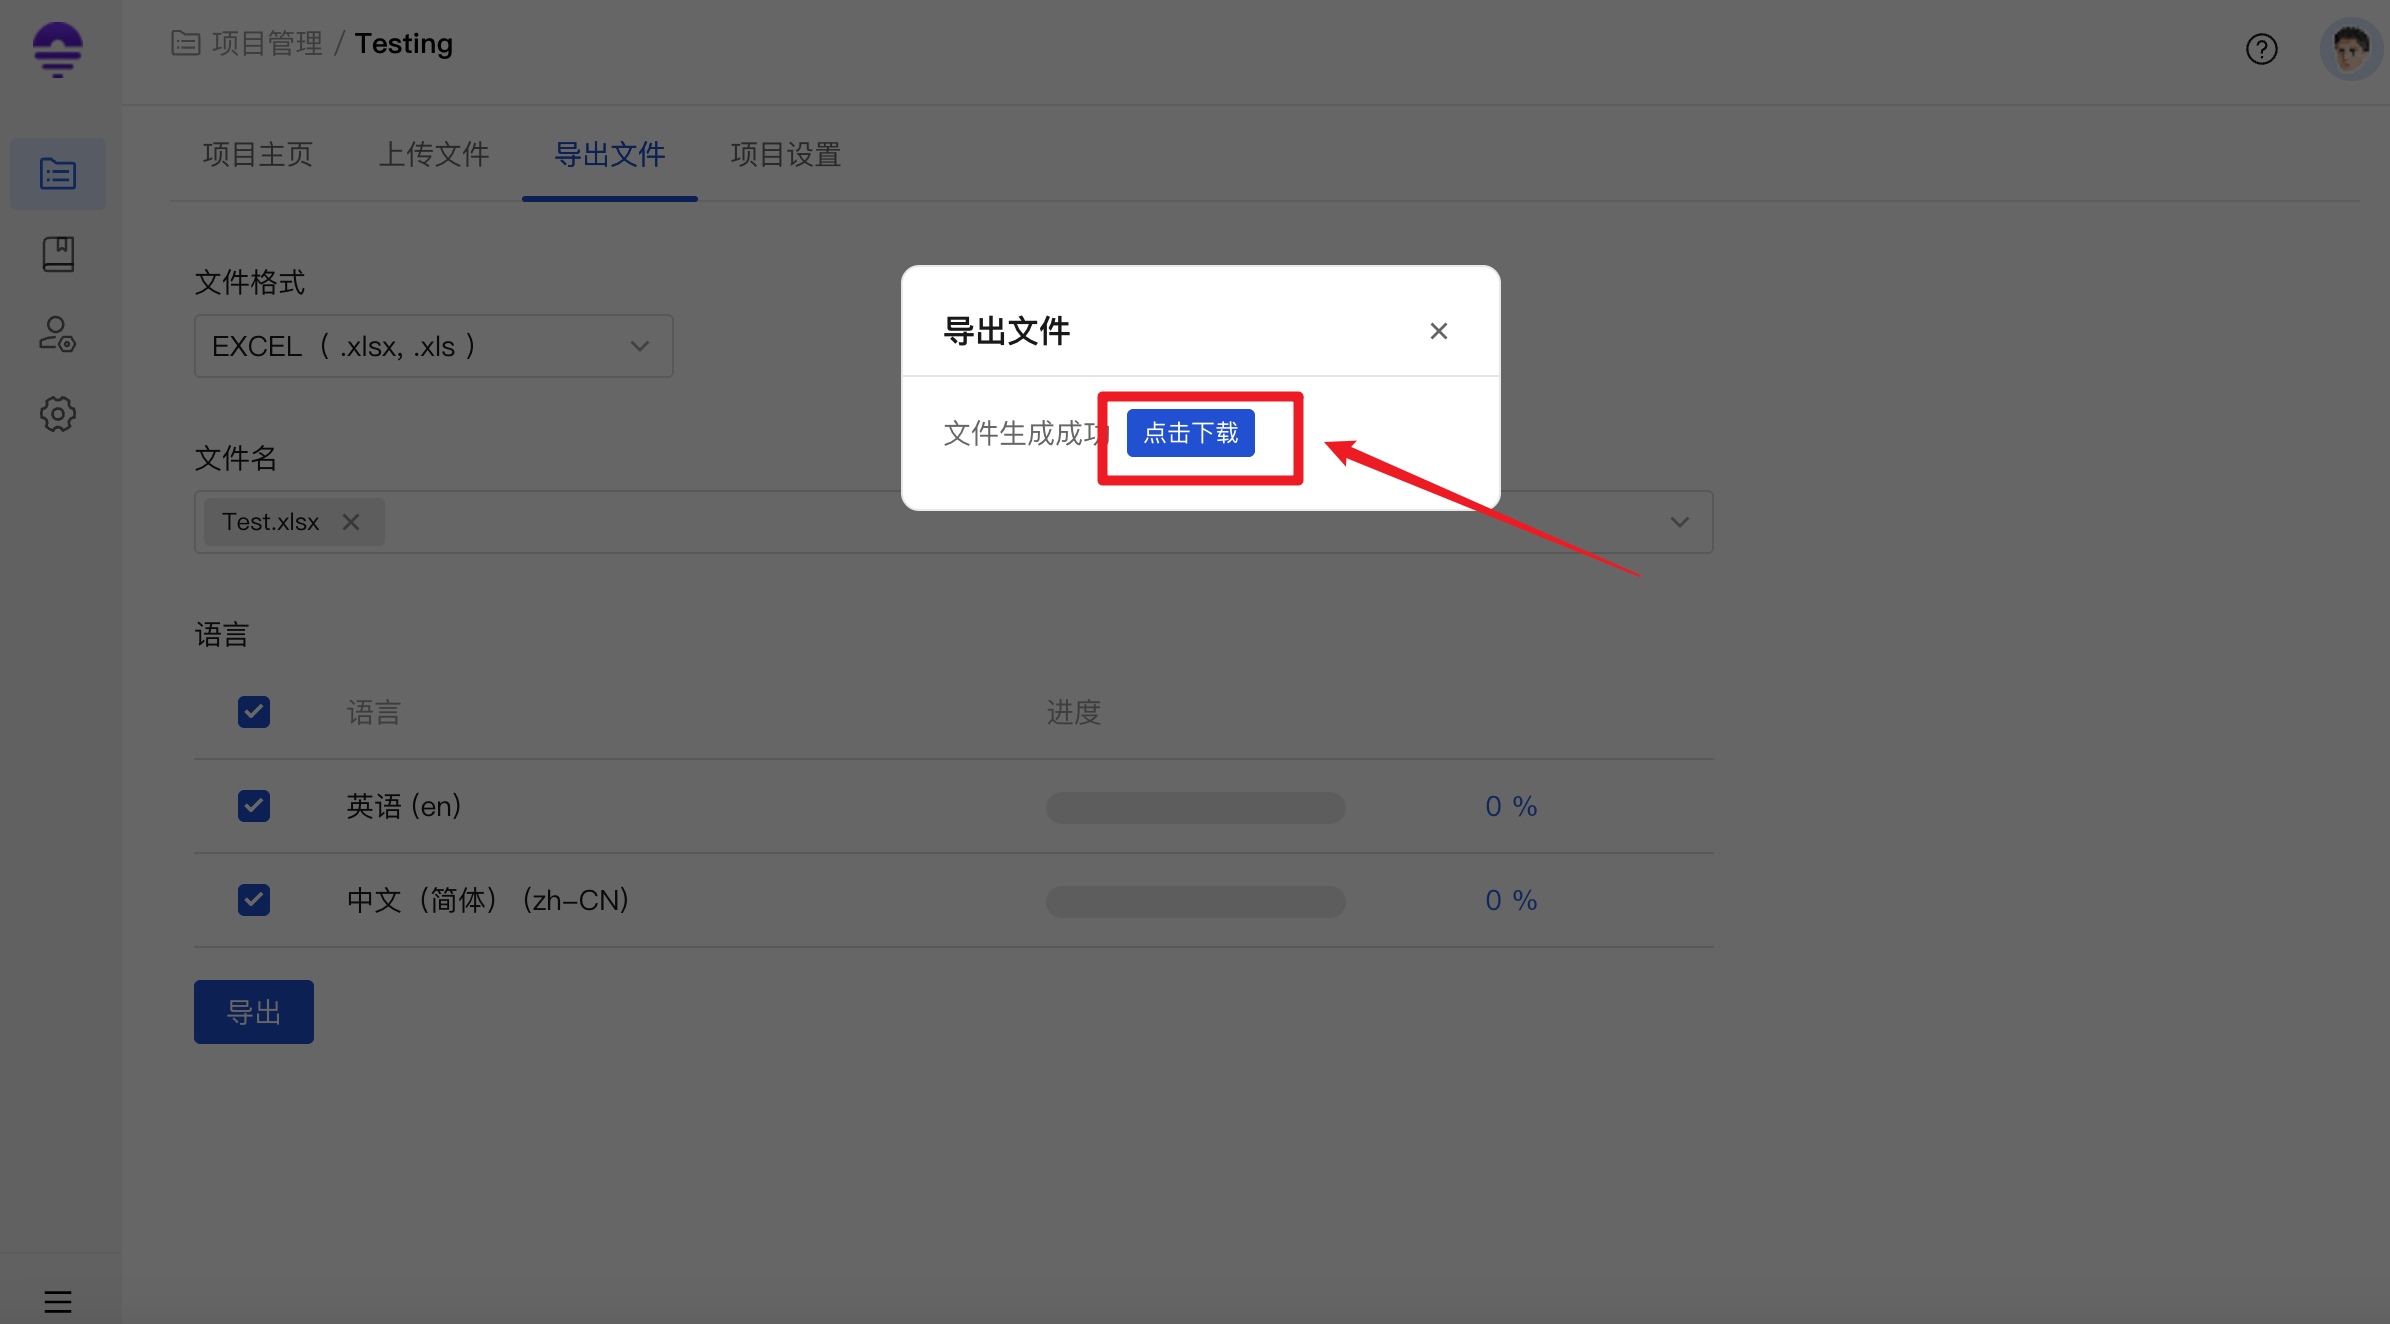
Task: Click the 英语 (en) language label
Action: click(404, 806)
